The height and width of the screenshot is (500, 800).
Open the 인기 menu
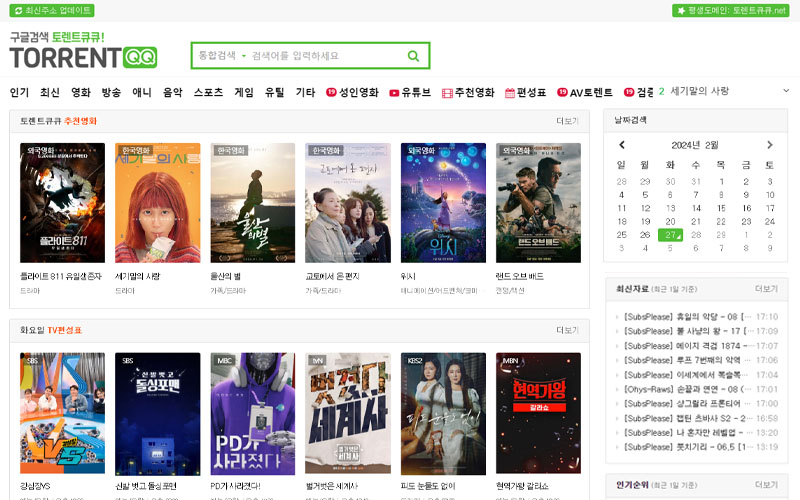[19, 92]
